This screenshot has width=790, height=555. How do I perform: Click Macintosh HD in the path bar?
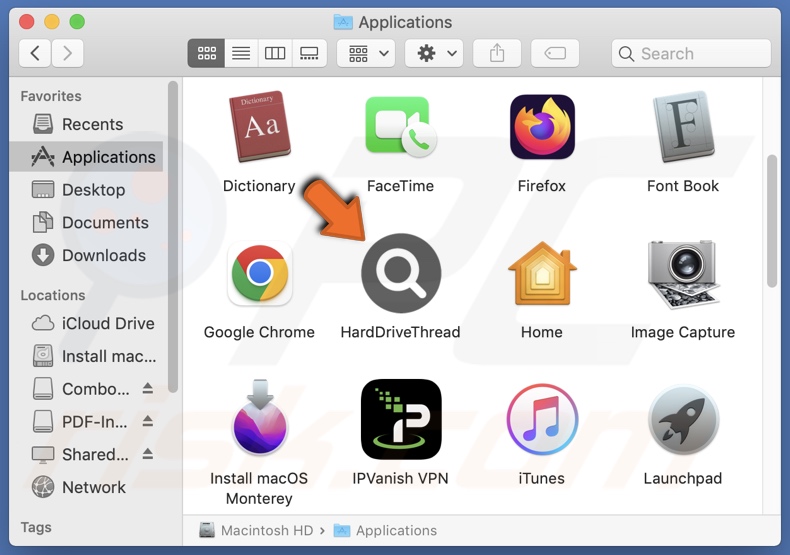pos(256,530)
